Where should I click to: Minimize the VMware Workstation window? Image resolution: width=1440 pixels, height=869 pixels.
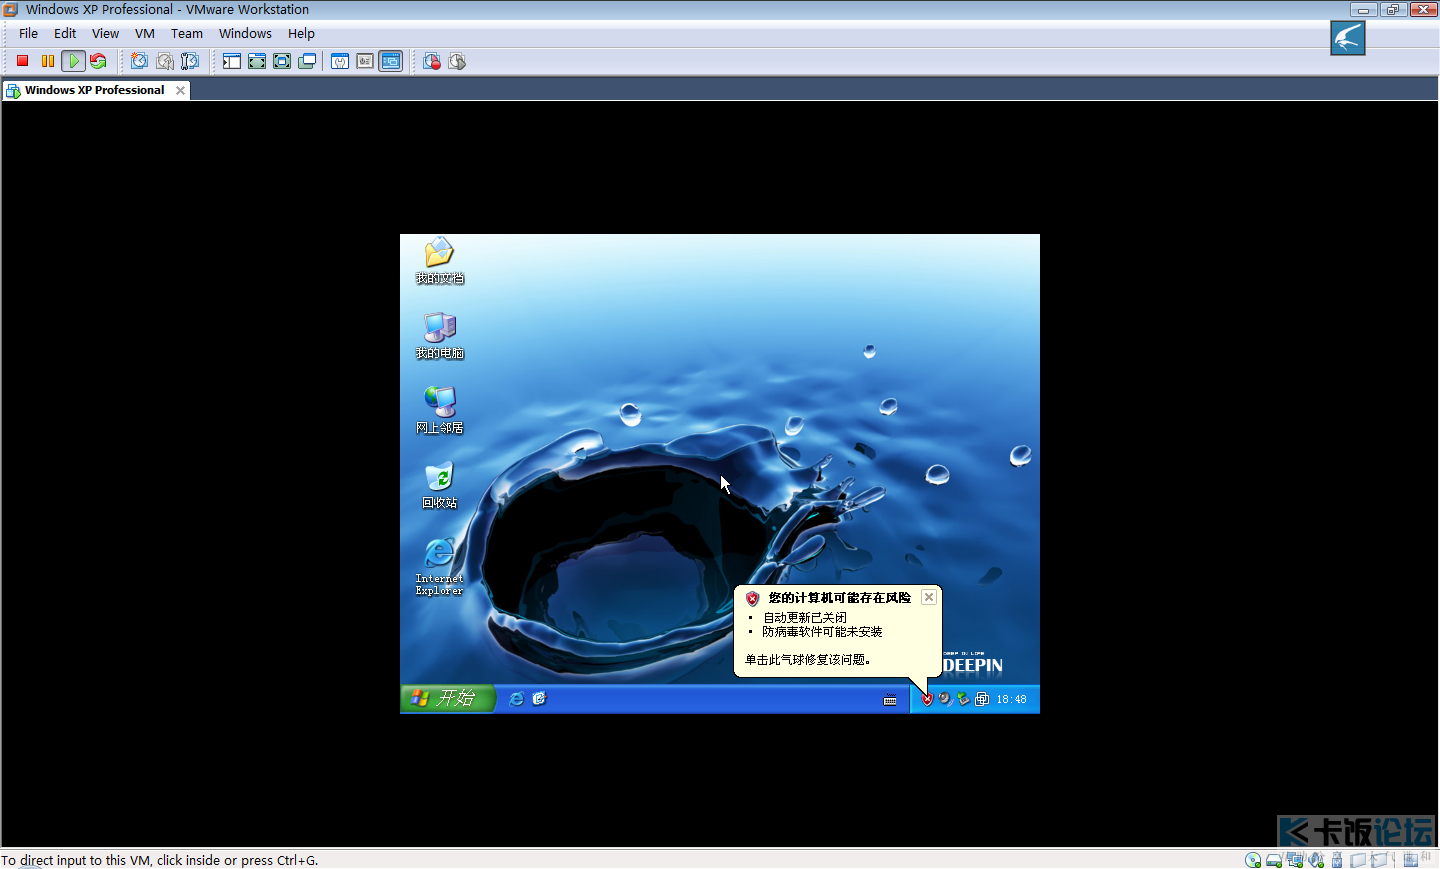coord(1363,9)
